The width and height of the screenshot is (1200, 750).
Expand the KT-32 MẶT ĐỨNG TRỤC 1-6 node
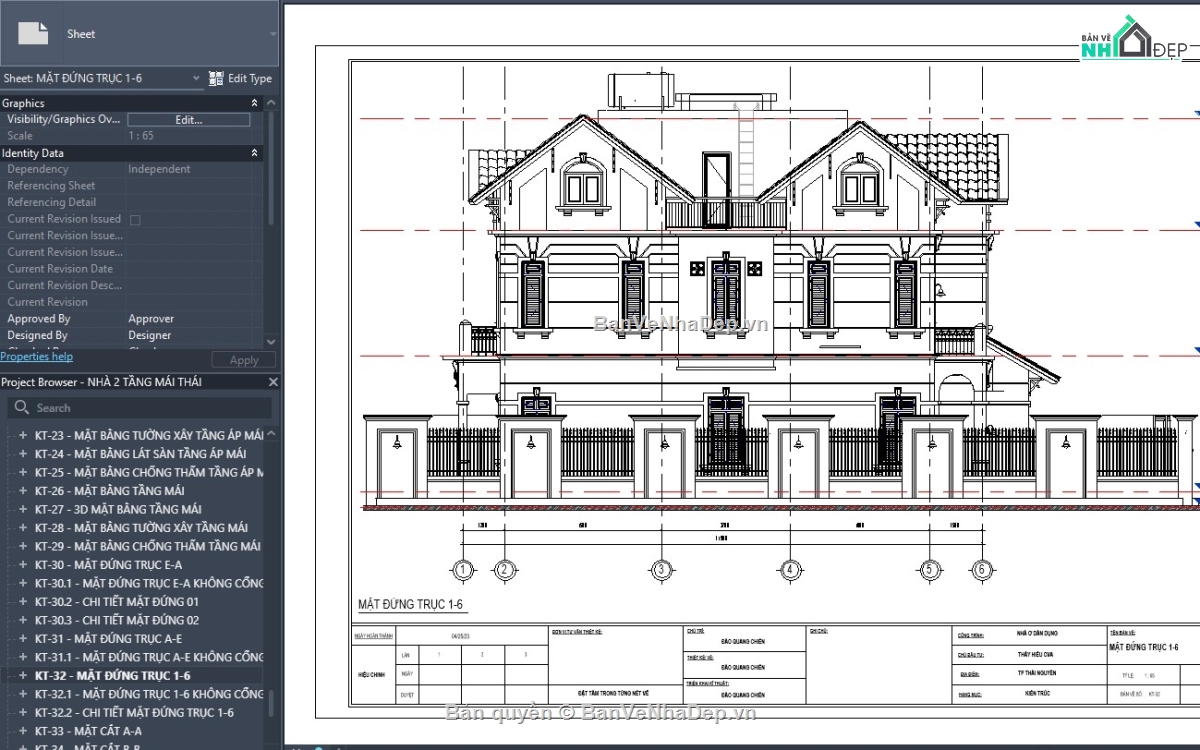click(22, 676)
